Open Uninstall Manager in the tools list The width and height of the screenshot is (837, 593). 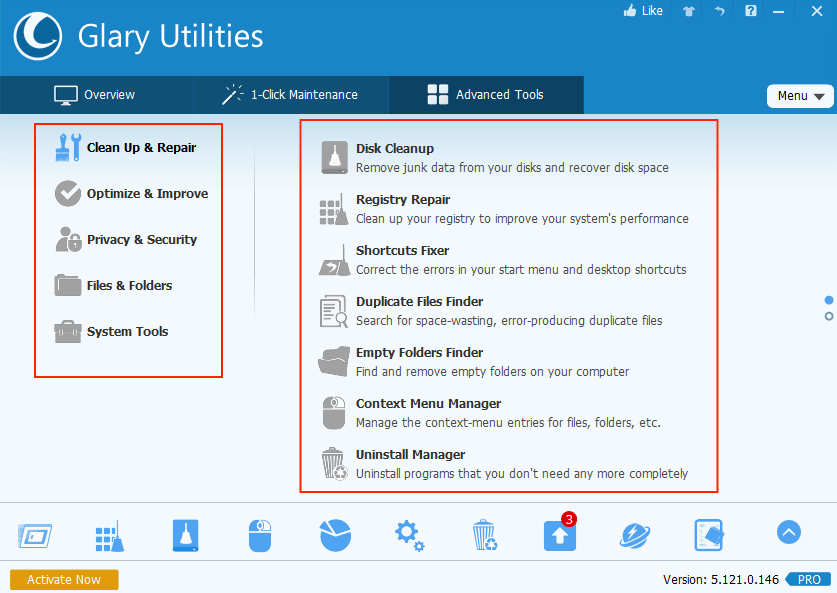[504, 464]
